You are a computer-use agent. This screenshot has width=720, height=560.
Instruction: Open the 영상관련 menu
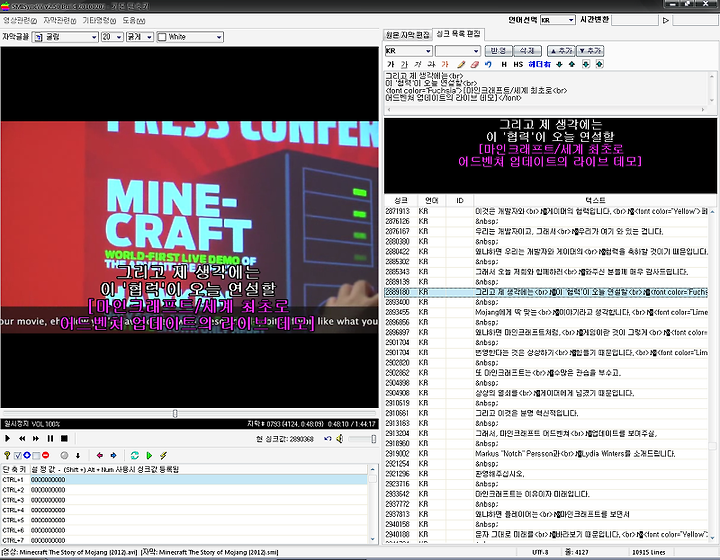point(20,20)
